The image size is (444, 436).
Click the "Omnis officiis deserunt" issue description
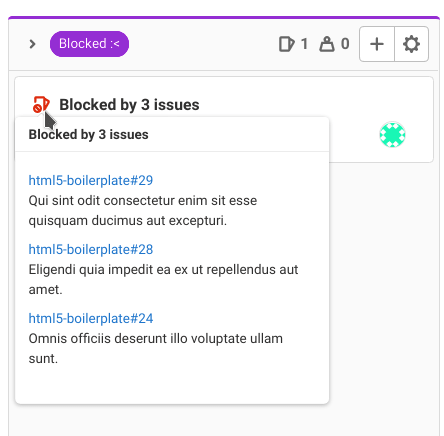tap(156, 348)
